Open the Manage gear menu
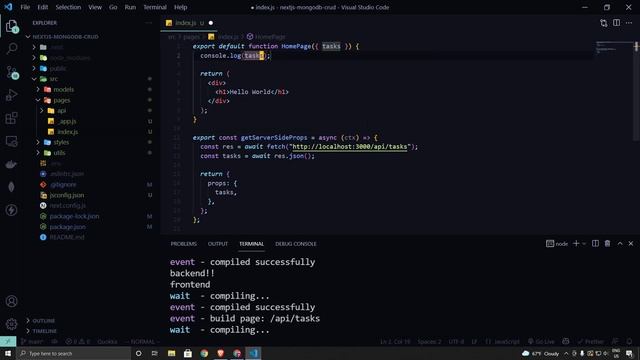The width and height of the screenshot is (640, 360). tap(11, 324)
